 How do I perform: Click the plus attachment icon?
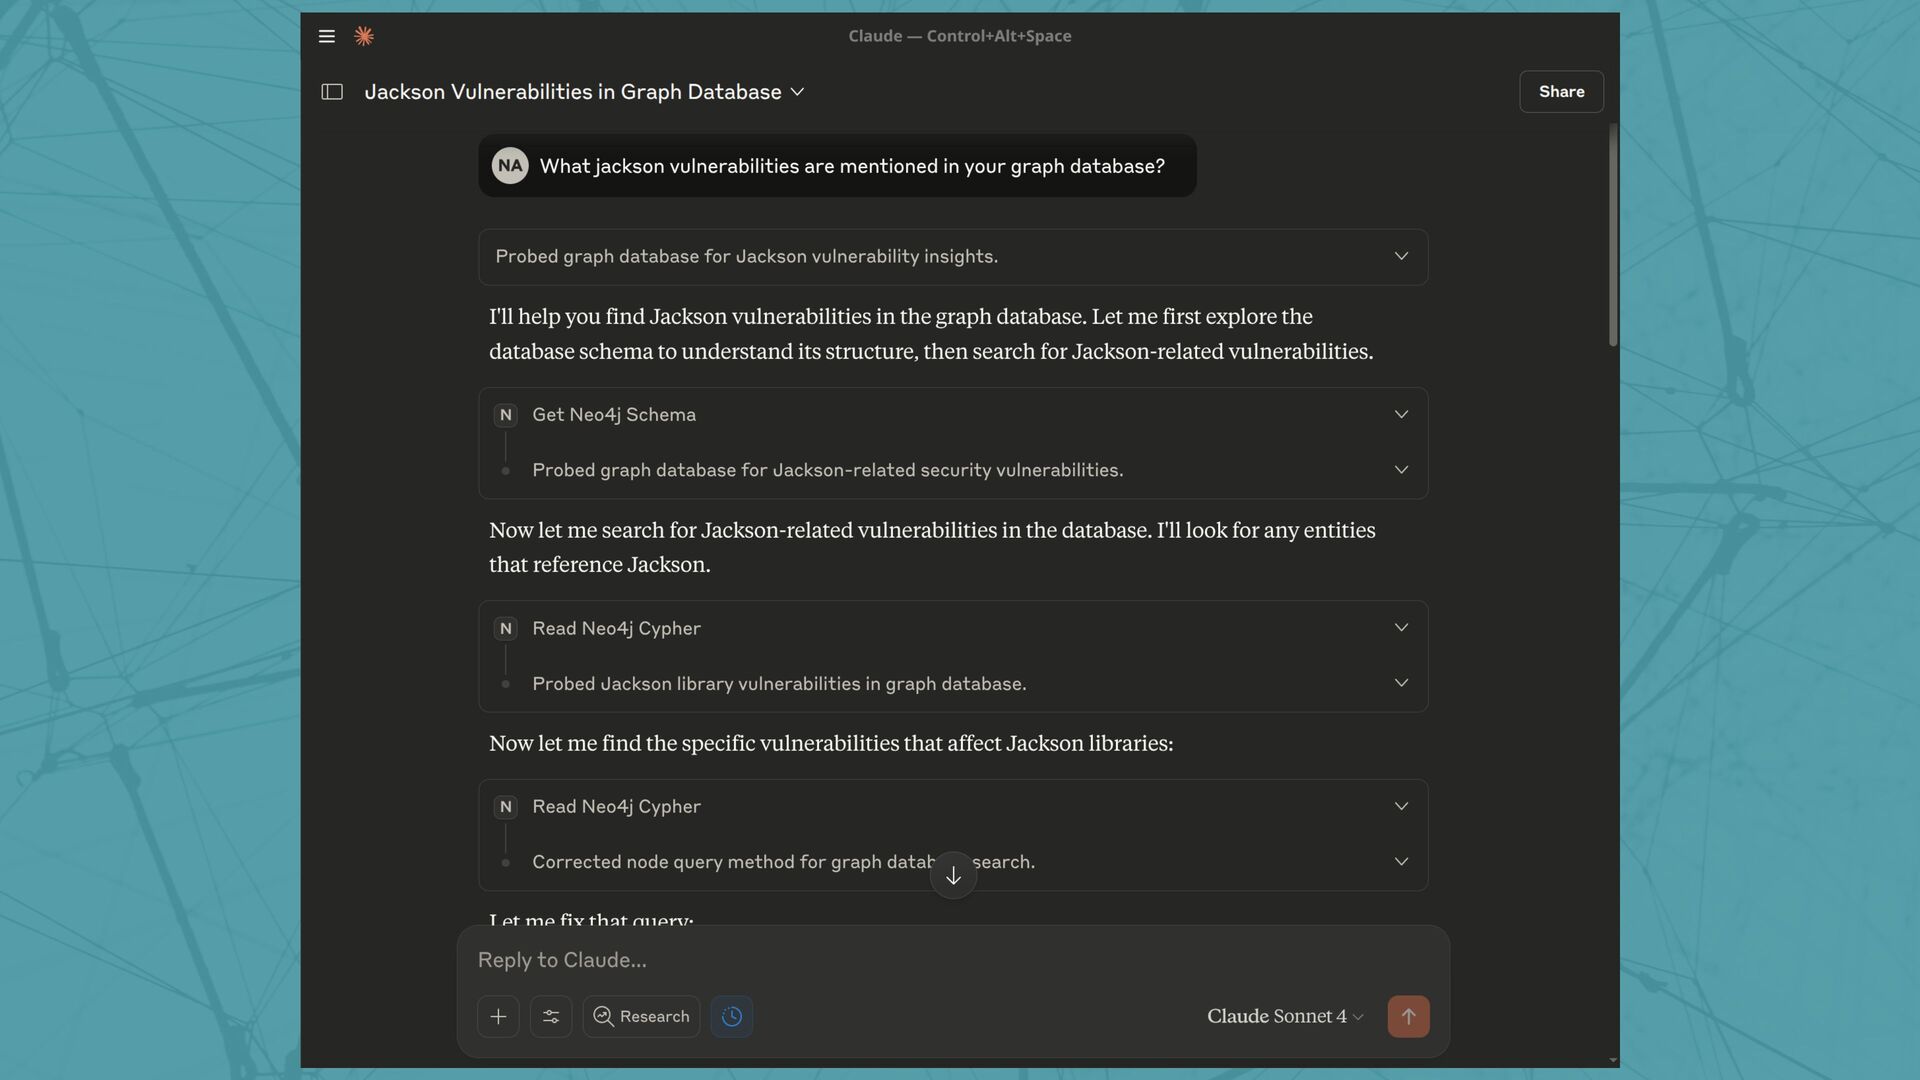point(498,1016)
